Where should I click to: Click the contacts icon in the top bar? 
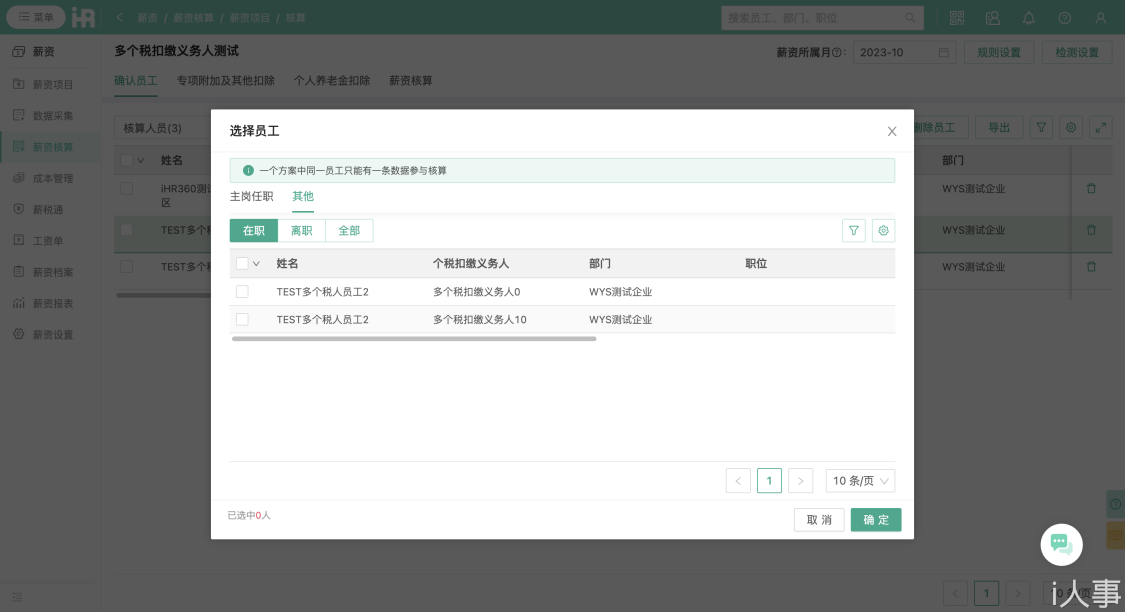(992, 18)
